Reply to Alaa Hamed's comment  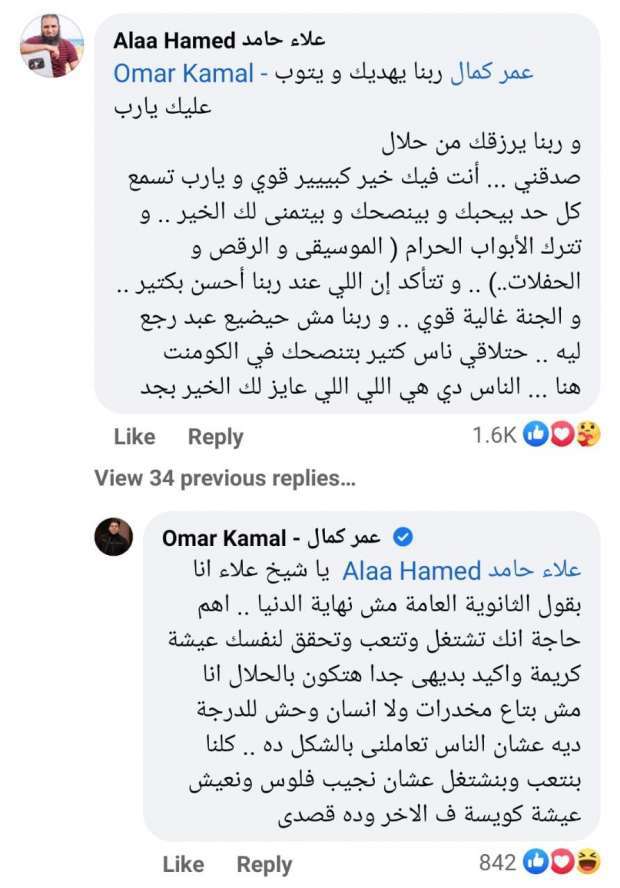215,437
